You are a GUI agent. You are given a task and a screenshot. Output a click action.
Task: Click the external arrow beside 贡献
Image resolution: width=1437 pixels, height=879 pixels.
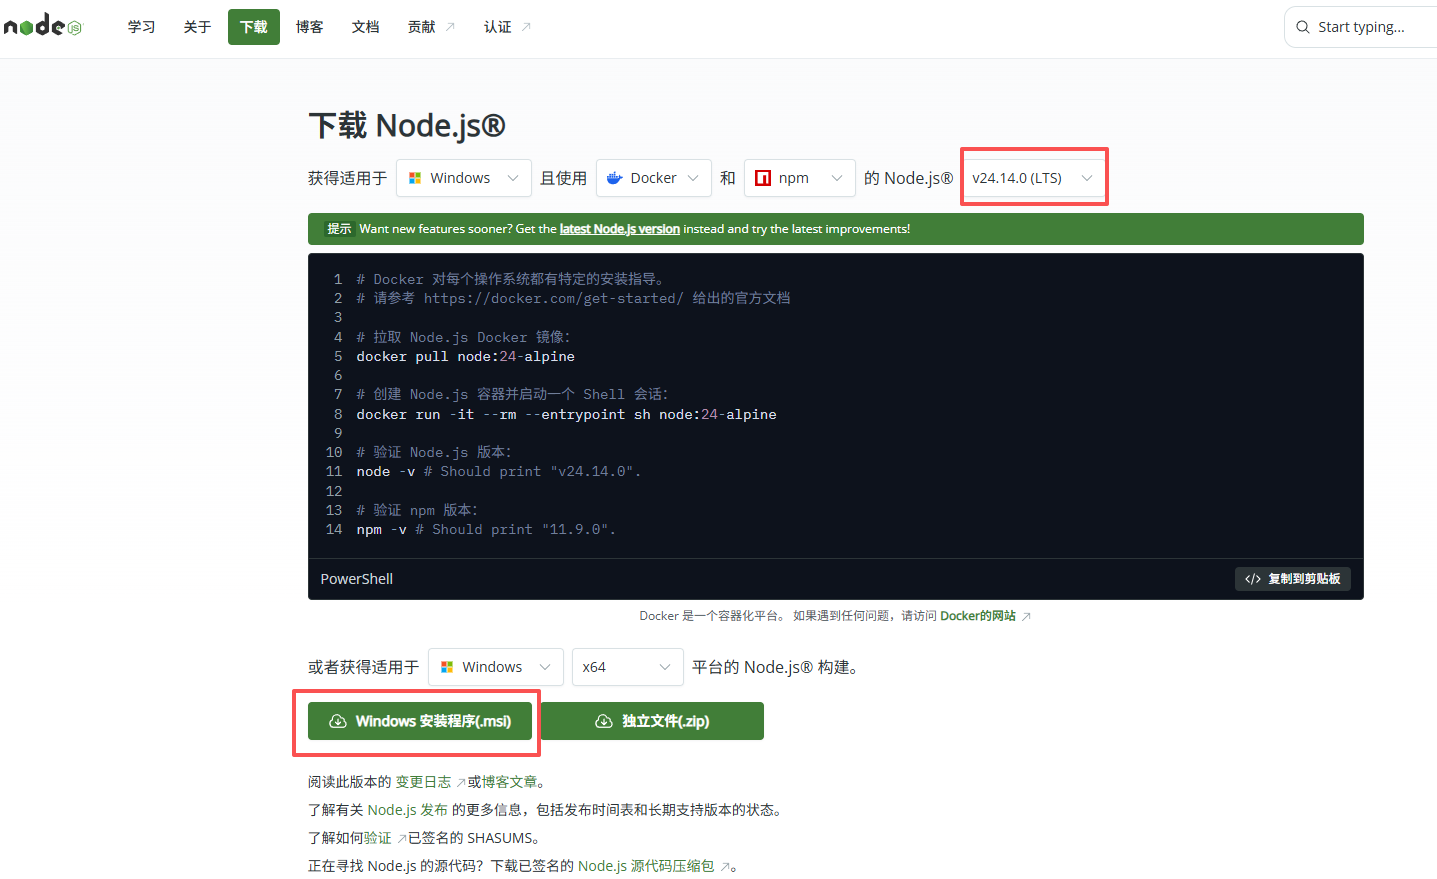(450, 27)
